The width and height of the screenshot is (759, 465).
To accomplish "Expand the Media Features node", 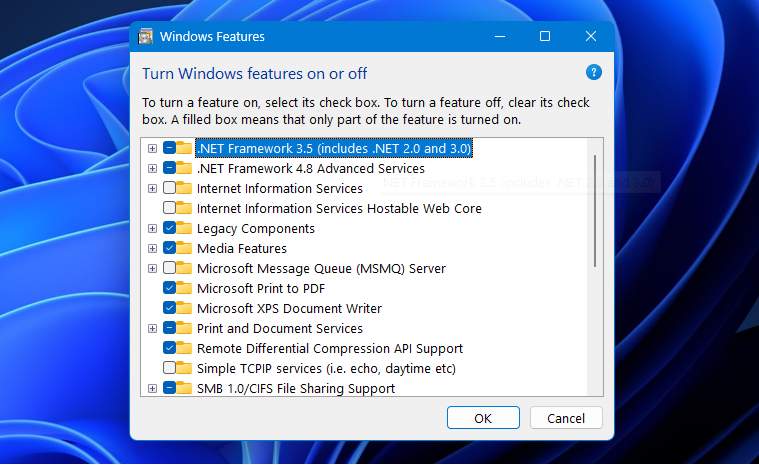I will 152,248.
